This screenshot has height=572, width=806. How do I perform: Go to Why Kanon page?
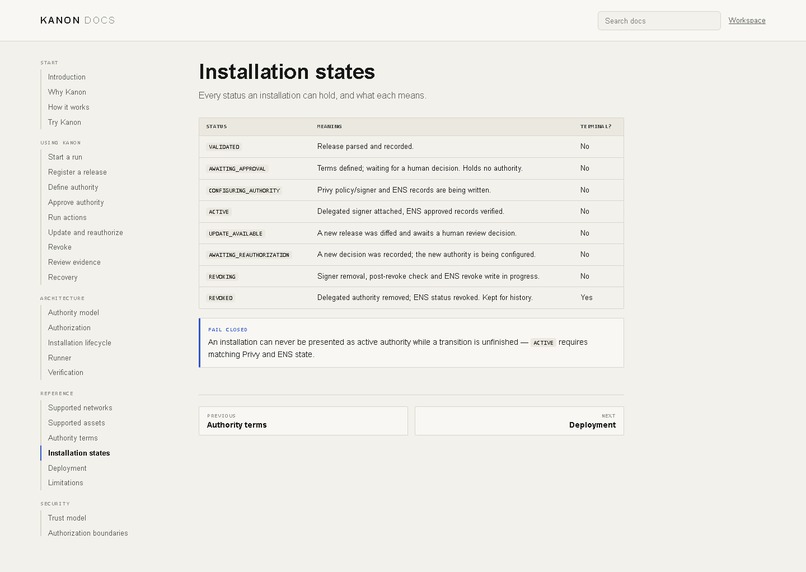pyautogui.click(x=67, y=92)
